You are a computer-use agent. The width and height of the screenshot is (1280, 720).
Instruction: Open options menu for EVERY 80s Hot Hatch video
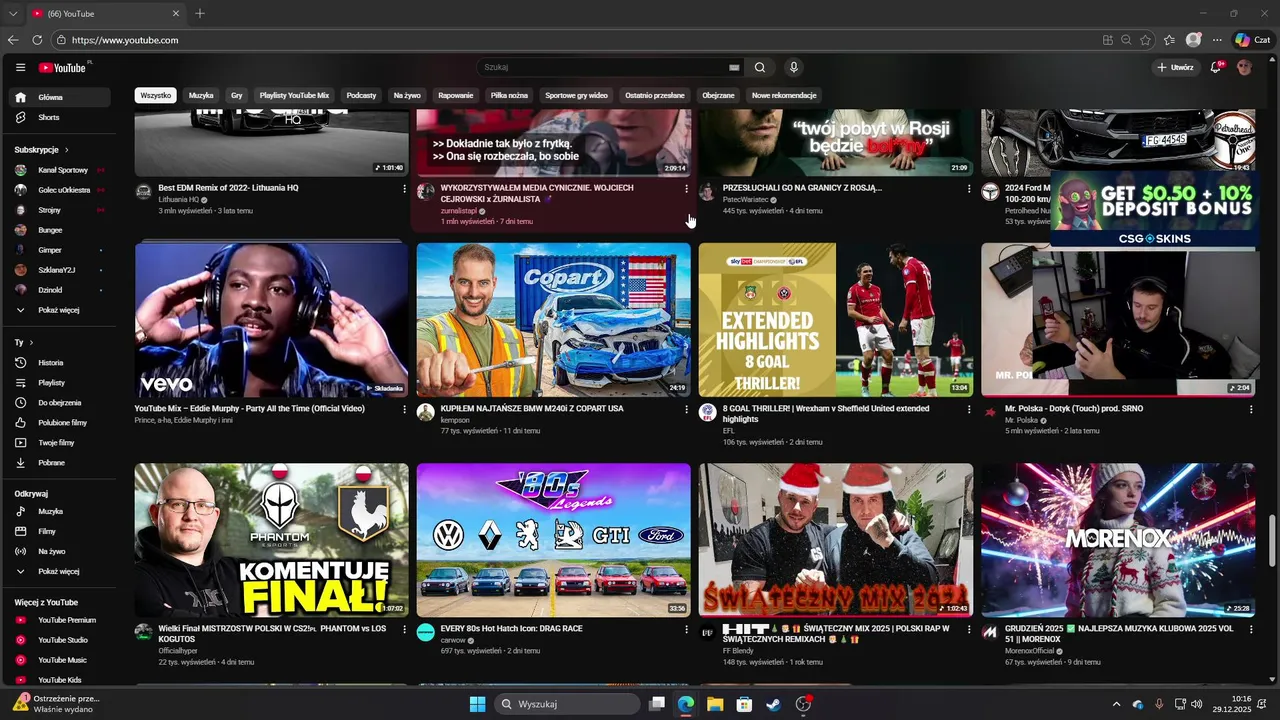(x=686, y=629)
